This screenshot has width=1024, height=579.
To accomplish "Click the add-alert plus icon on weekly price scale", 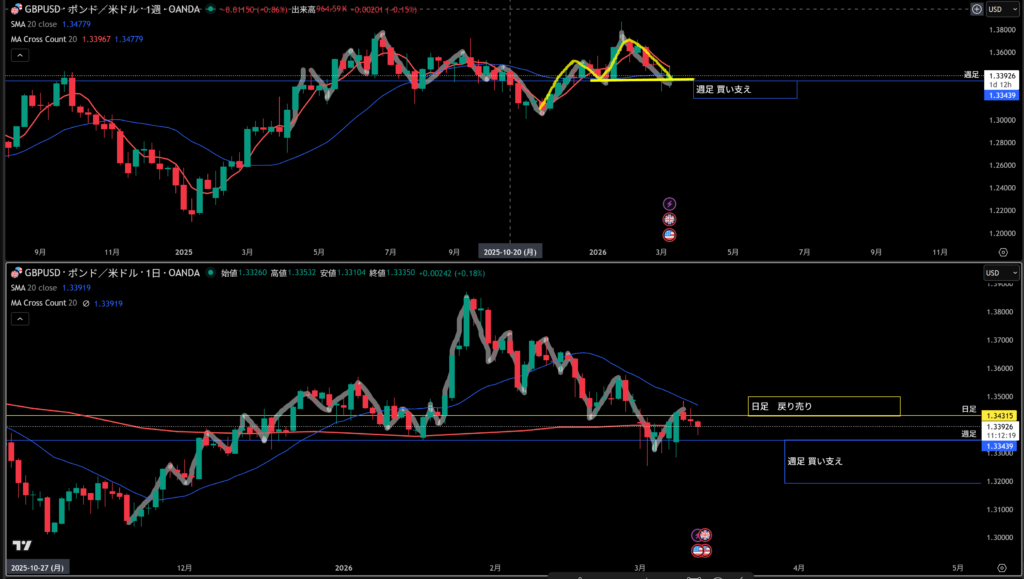I will pos(976,9).
